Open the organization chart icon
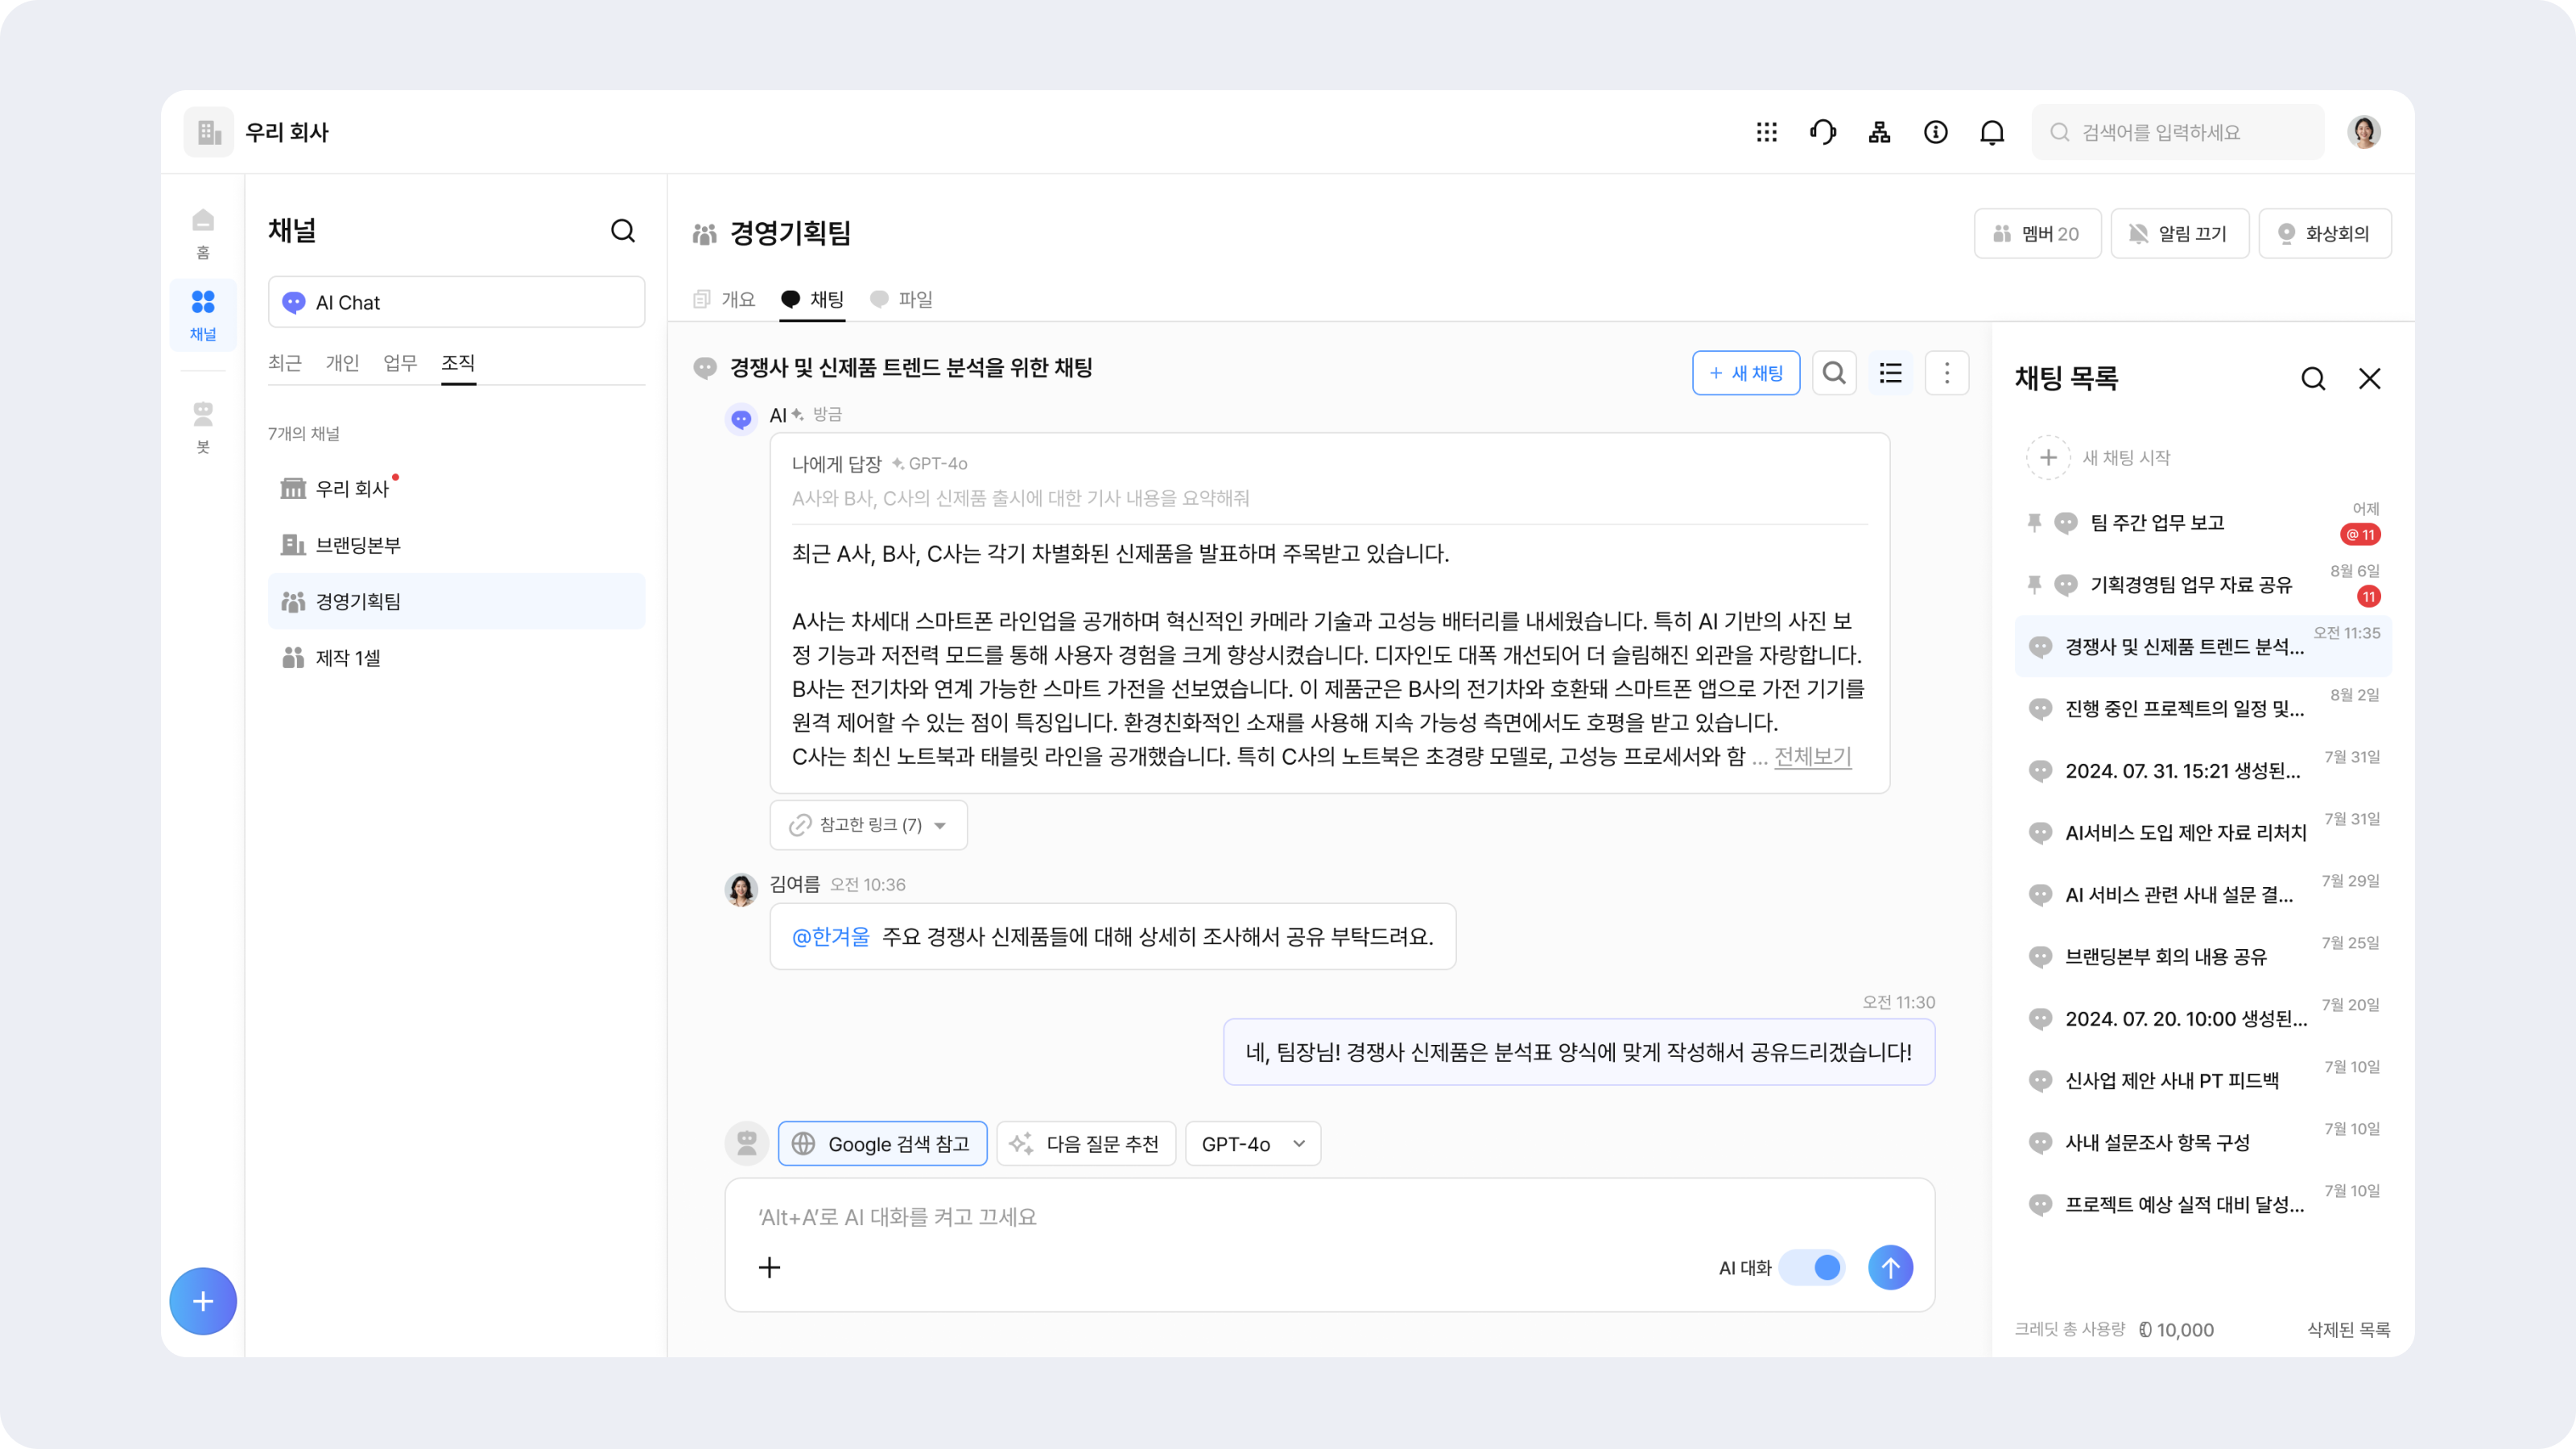The image size is (2576, 1449). coord(1879,132)
